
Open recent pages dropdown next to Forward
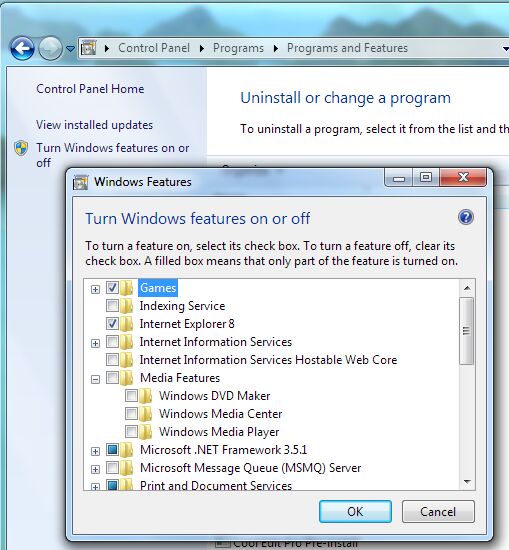(x=71, y=48)
